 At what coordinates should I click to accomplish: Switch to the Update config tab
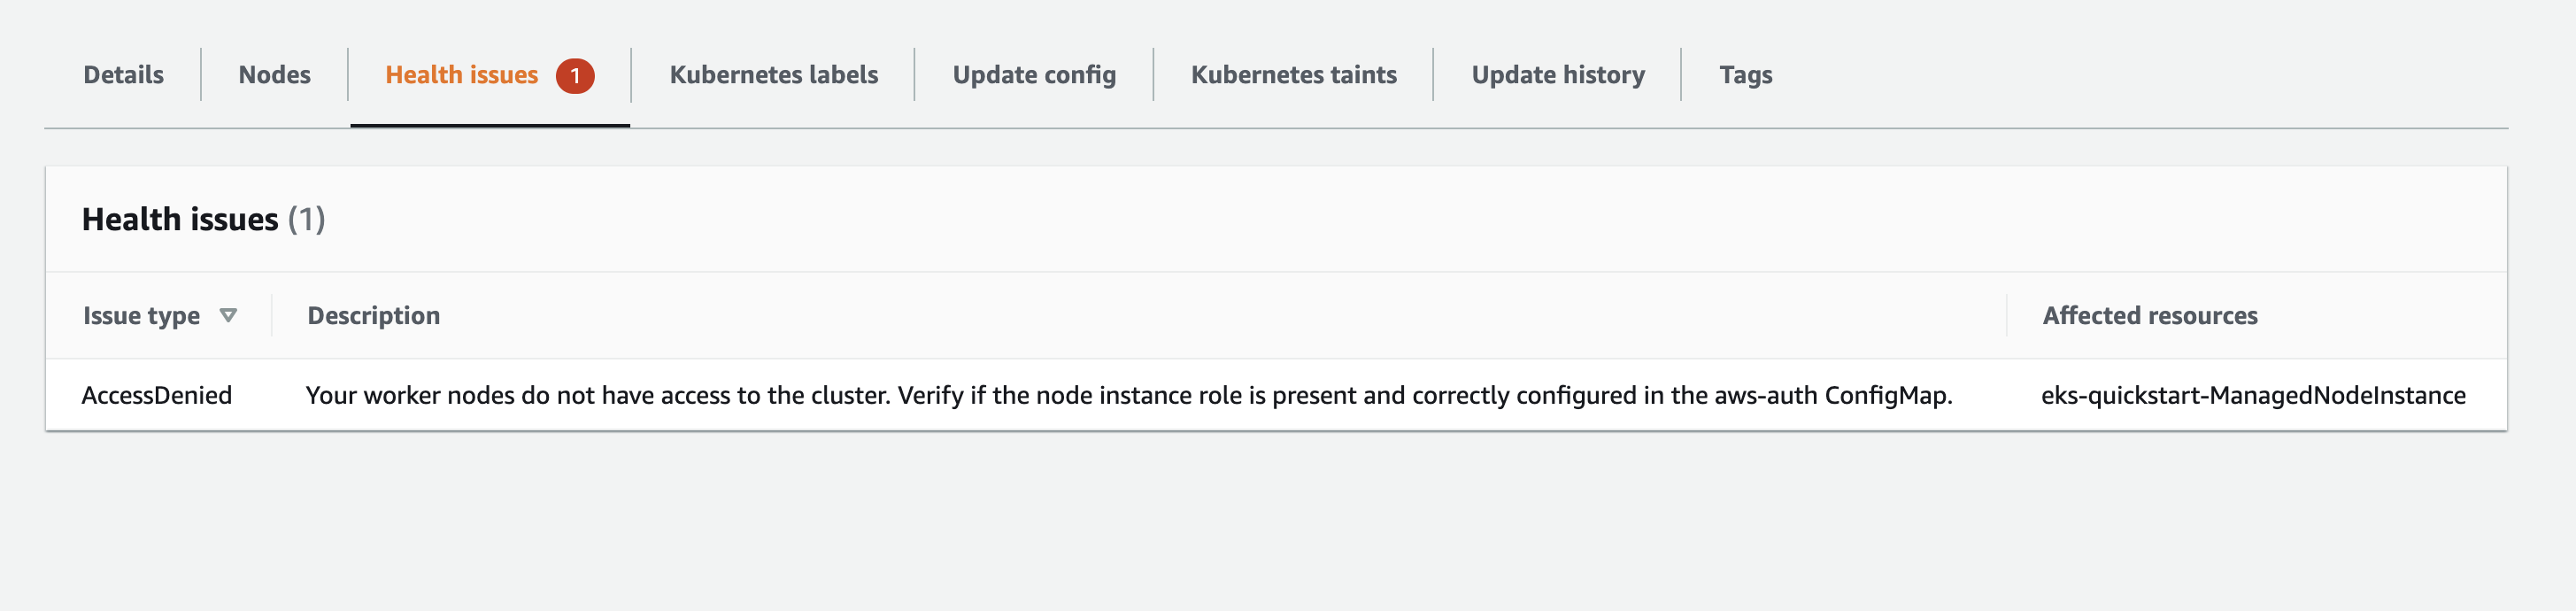tap(1034, 74)
